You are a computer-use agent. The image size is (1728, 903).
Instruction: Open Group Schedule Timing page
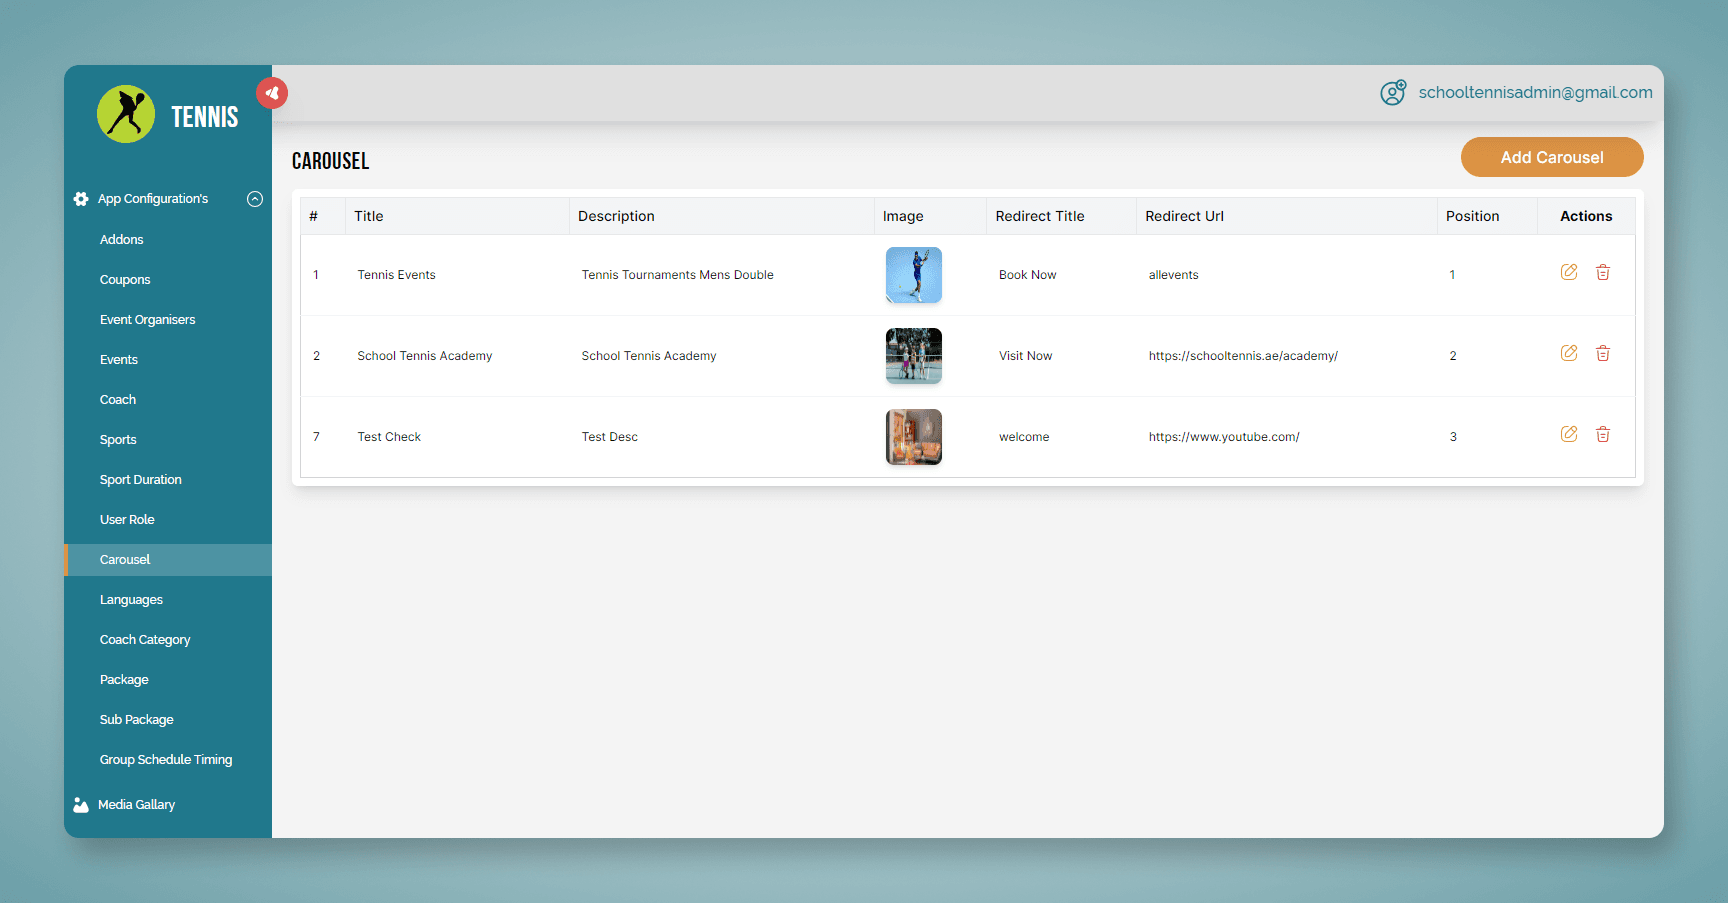pyautogui.click(x=166, y=760)
